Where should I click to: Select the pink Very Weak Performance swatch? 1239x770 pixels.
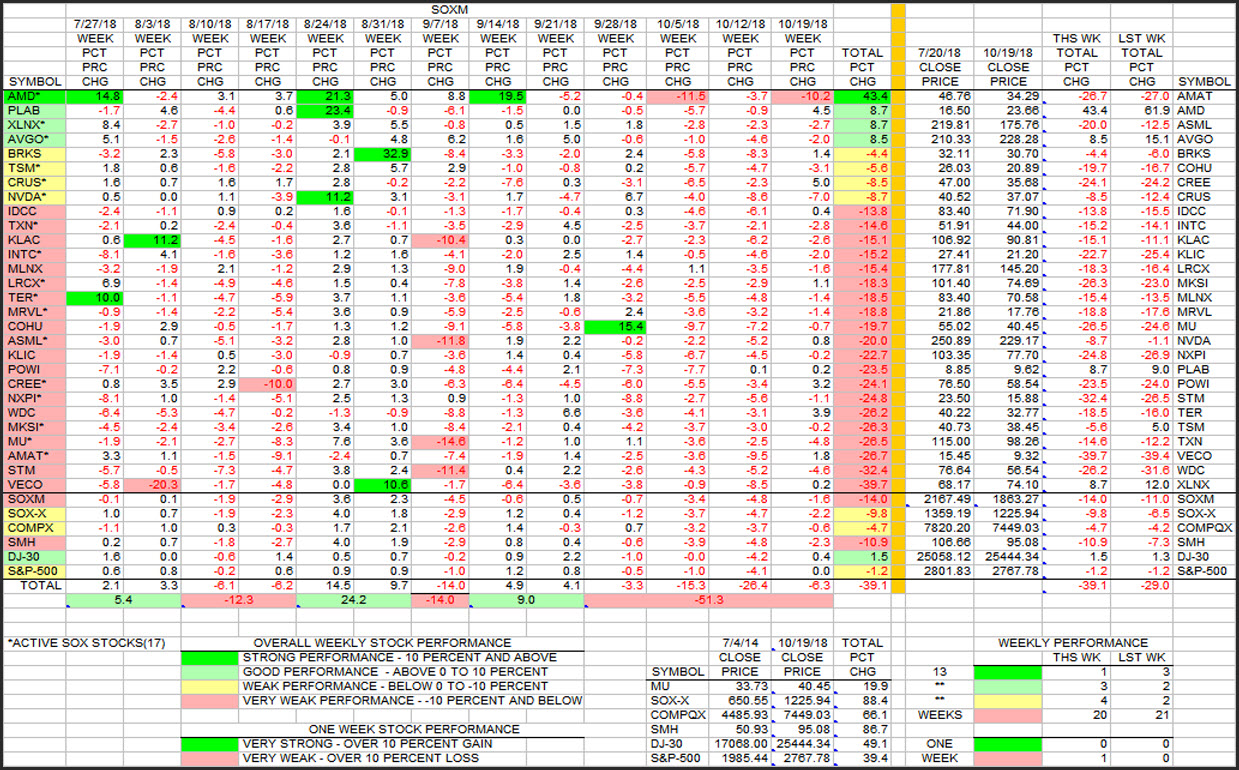210,701
